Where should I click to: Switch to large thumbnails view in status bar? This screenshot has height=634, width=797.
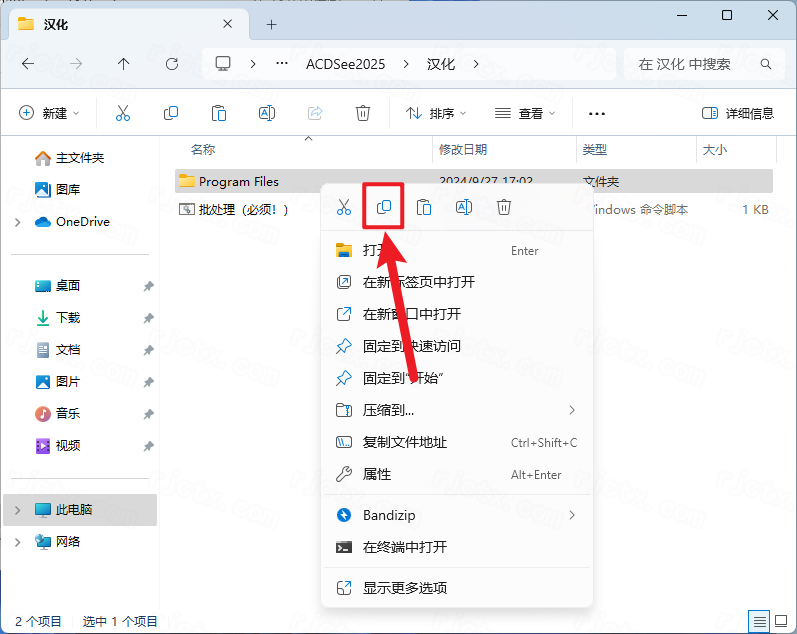780,621
